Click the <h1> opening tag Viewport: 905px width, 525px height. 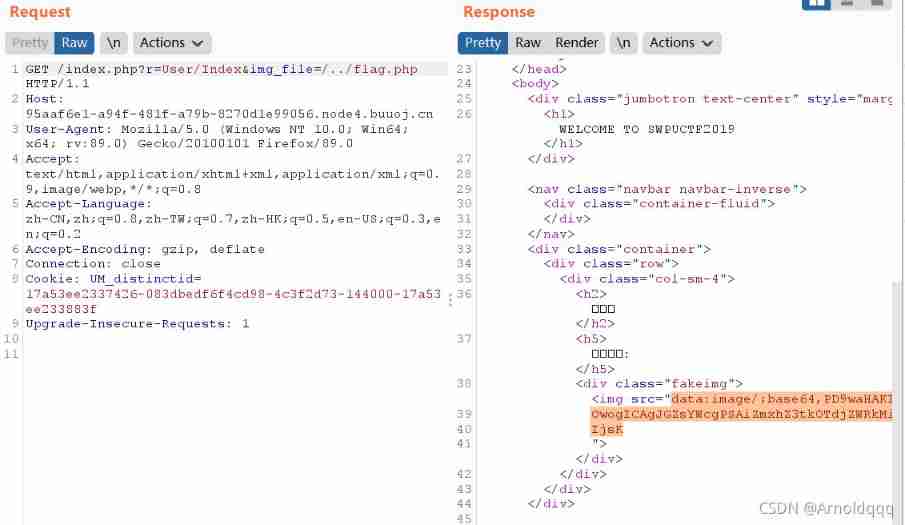coord(559,114)
